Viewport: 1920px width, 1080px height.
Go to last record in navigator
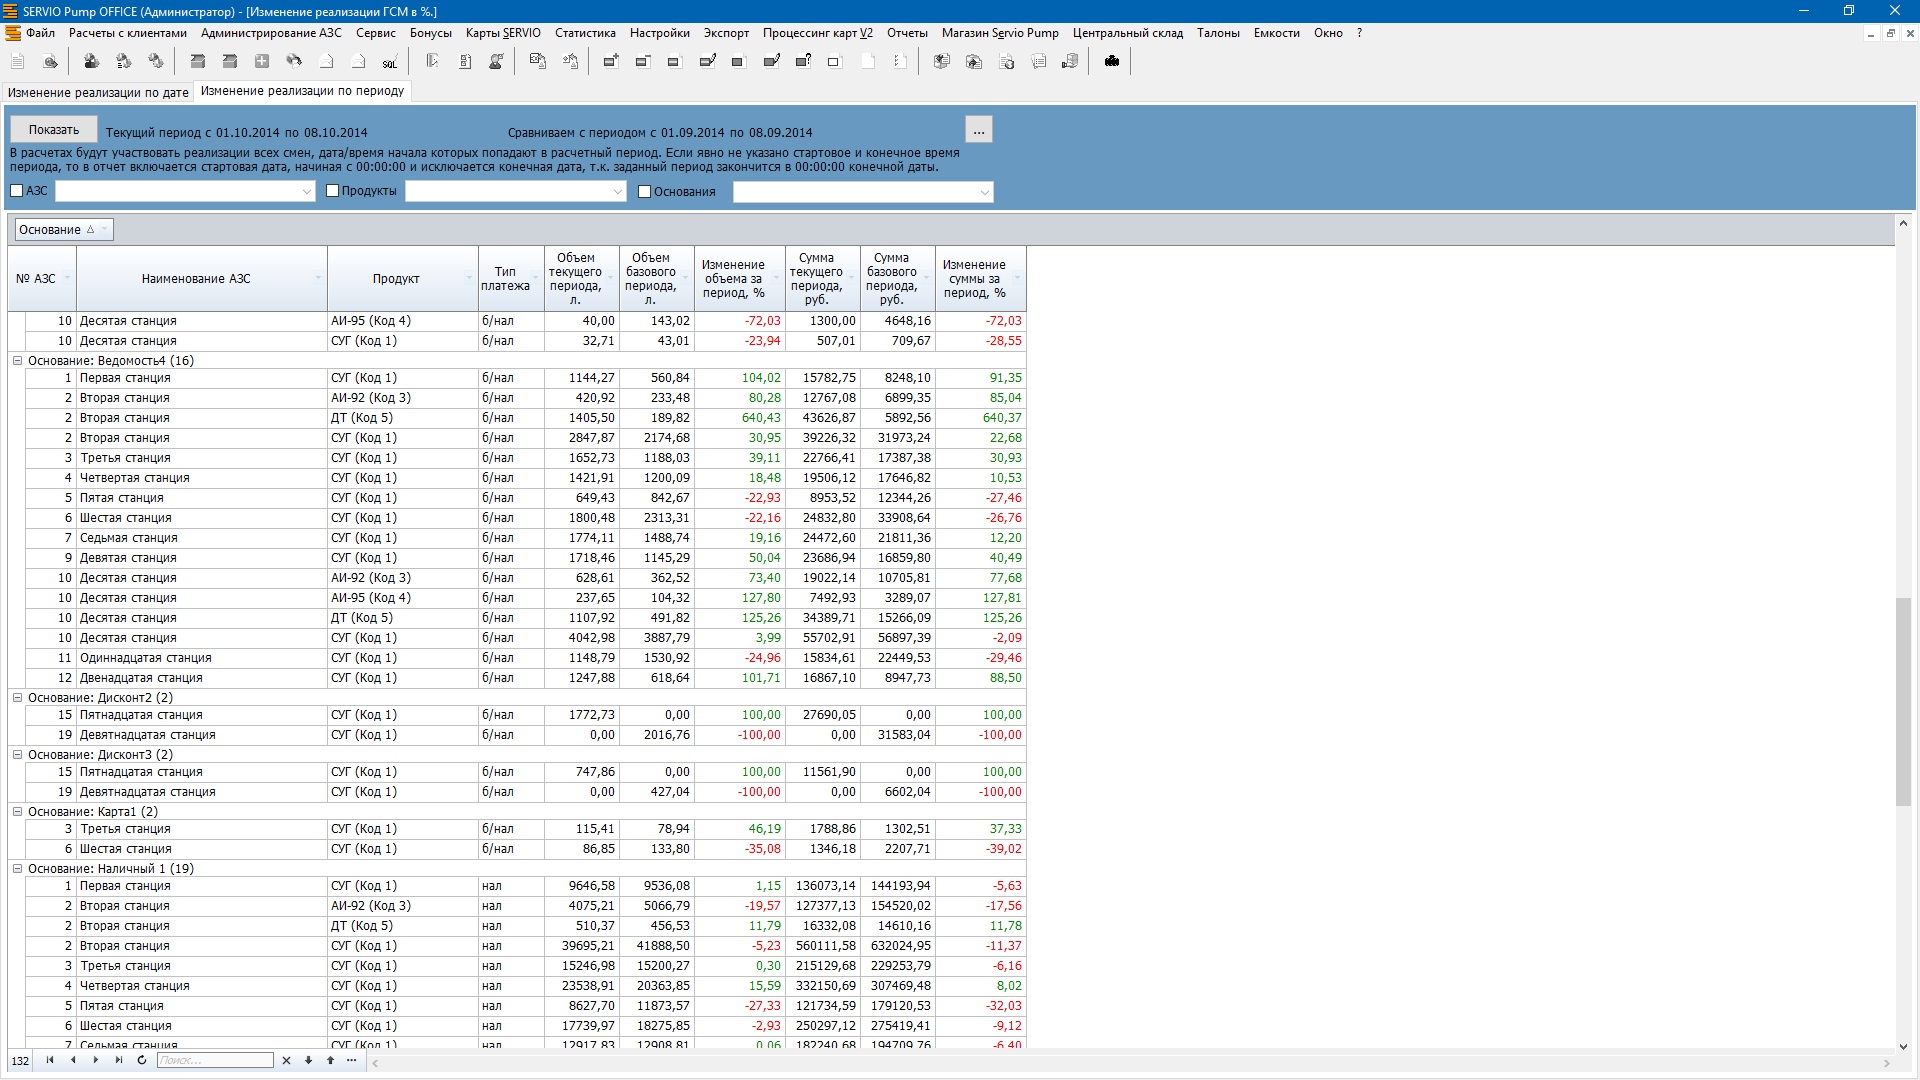tap(119, 1061)
